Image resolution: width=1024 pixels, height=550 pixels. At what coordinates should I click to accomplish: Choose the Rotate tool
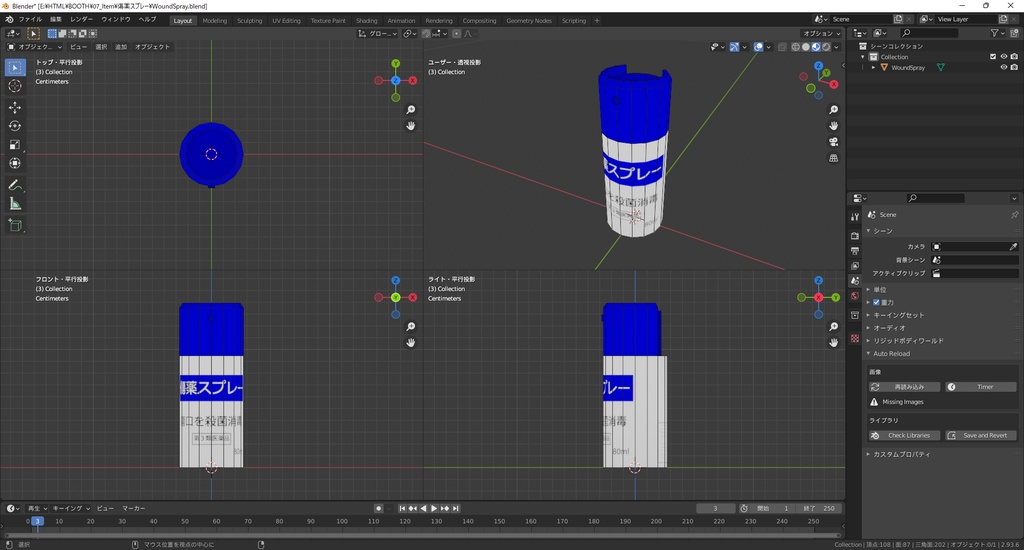15,126
